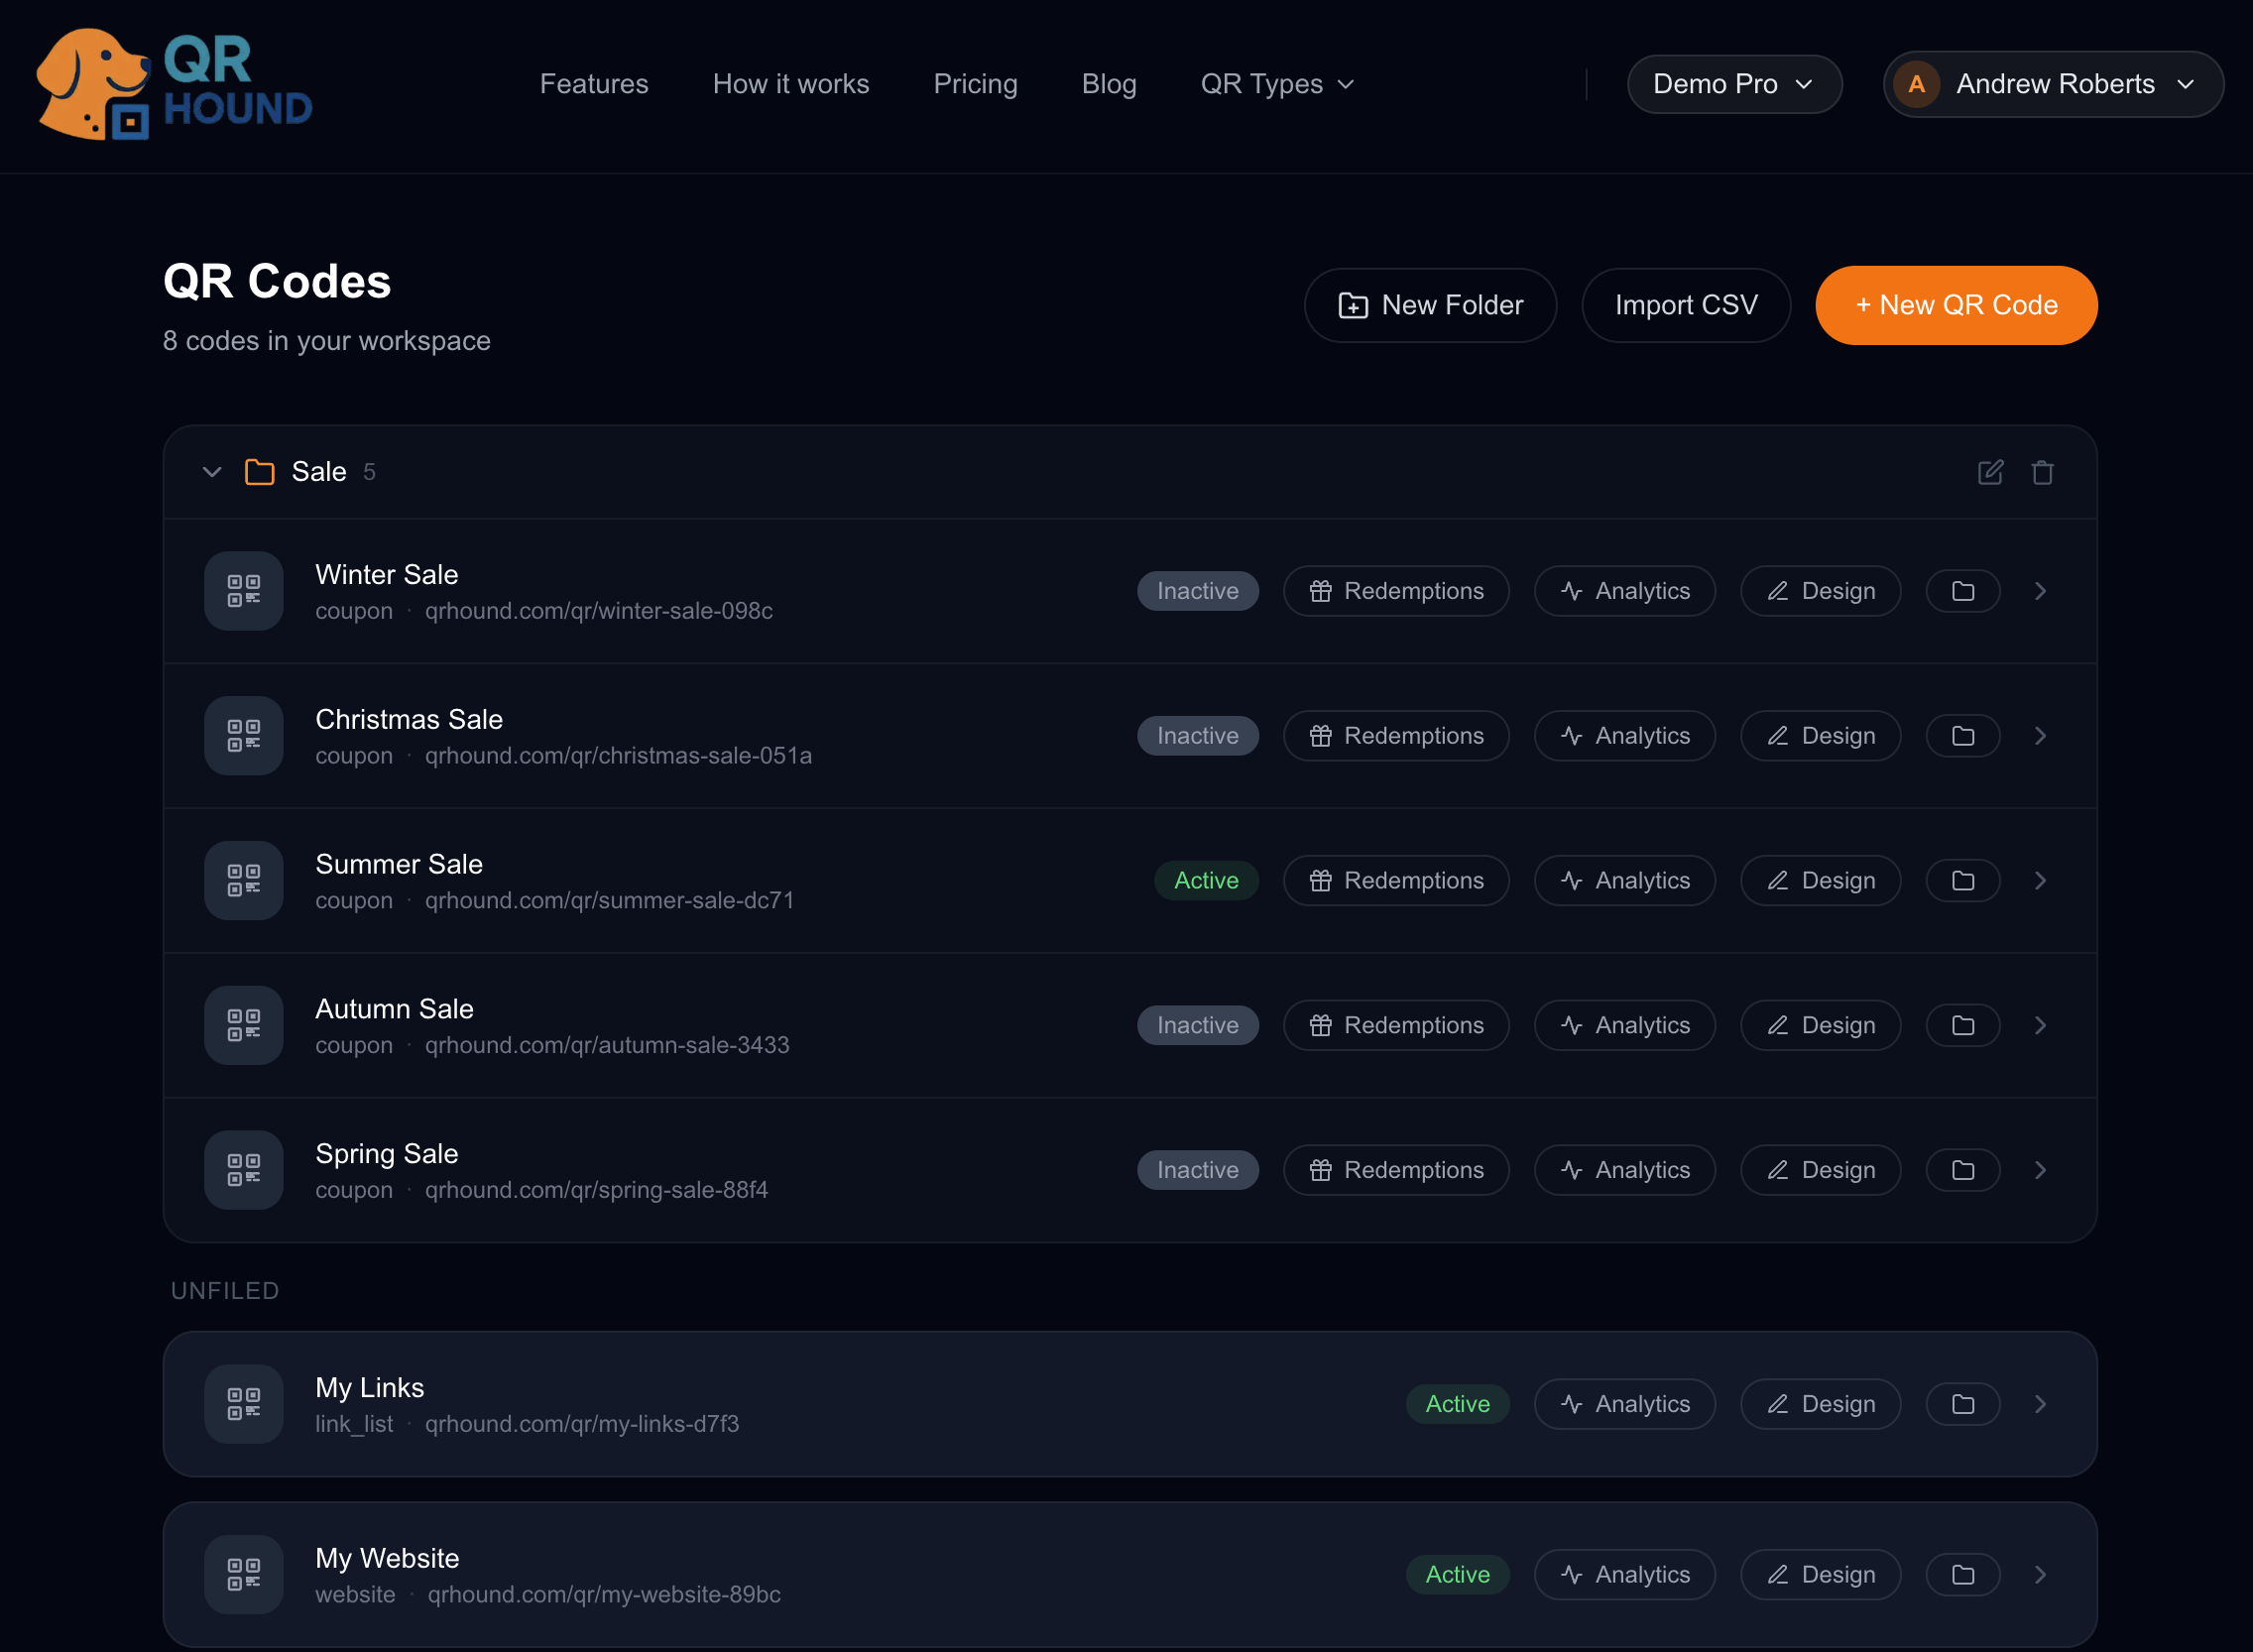Screen dimensions: 2253x1652
Task: Toggle the Inactive status badge on Winter Sale
Action: pos(1197,591)
